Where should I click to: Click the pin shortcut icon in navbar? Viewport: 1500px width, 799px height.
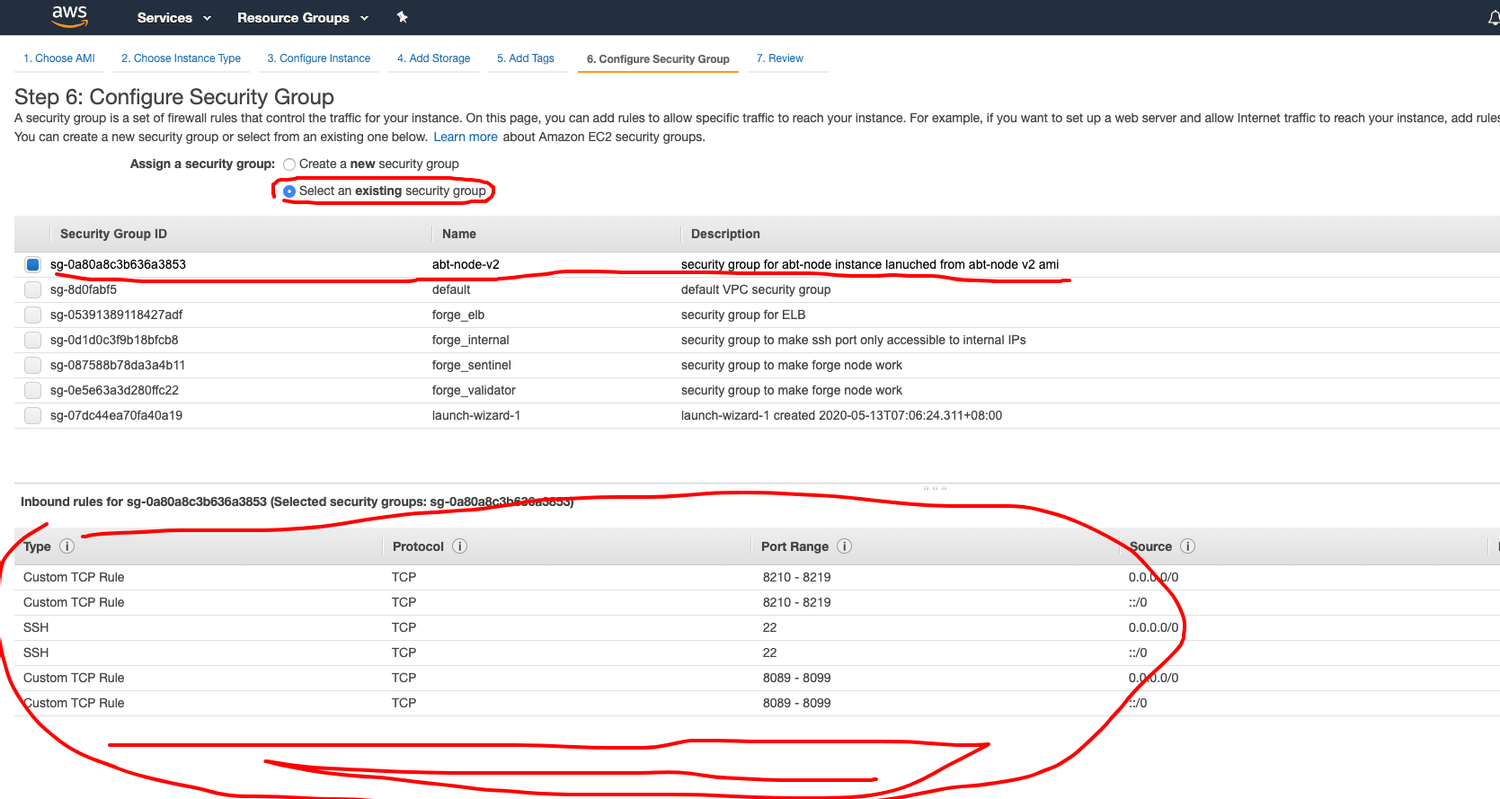402,18
